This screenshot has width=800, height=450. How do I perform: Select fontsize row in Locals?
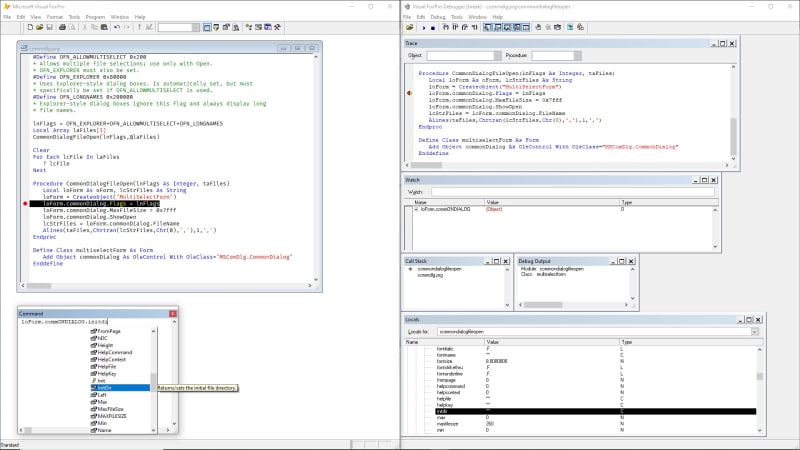point(595,361)
